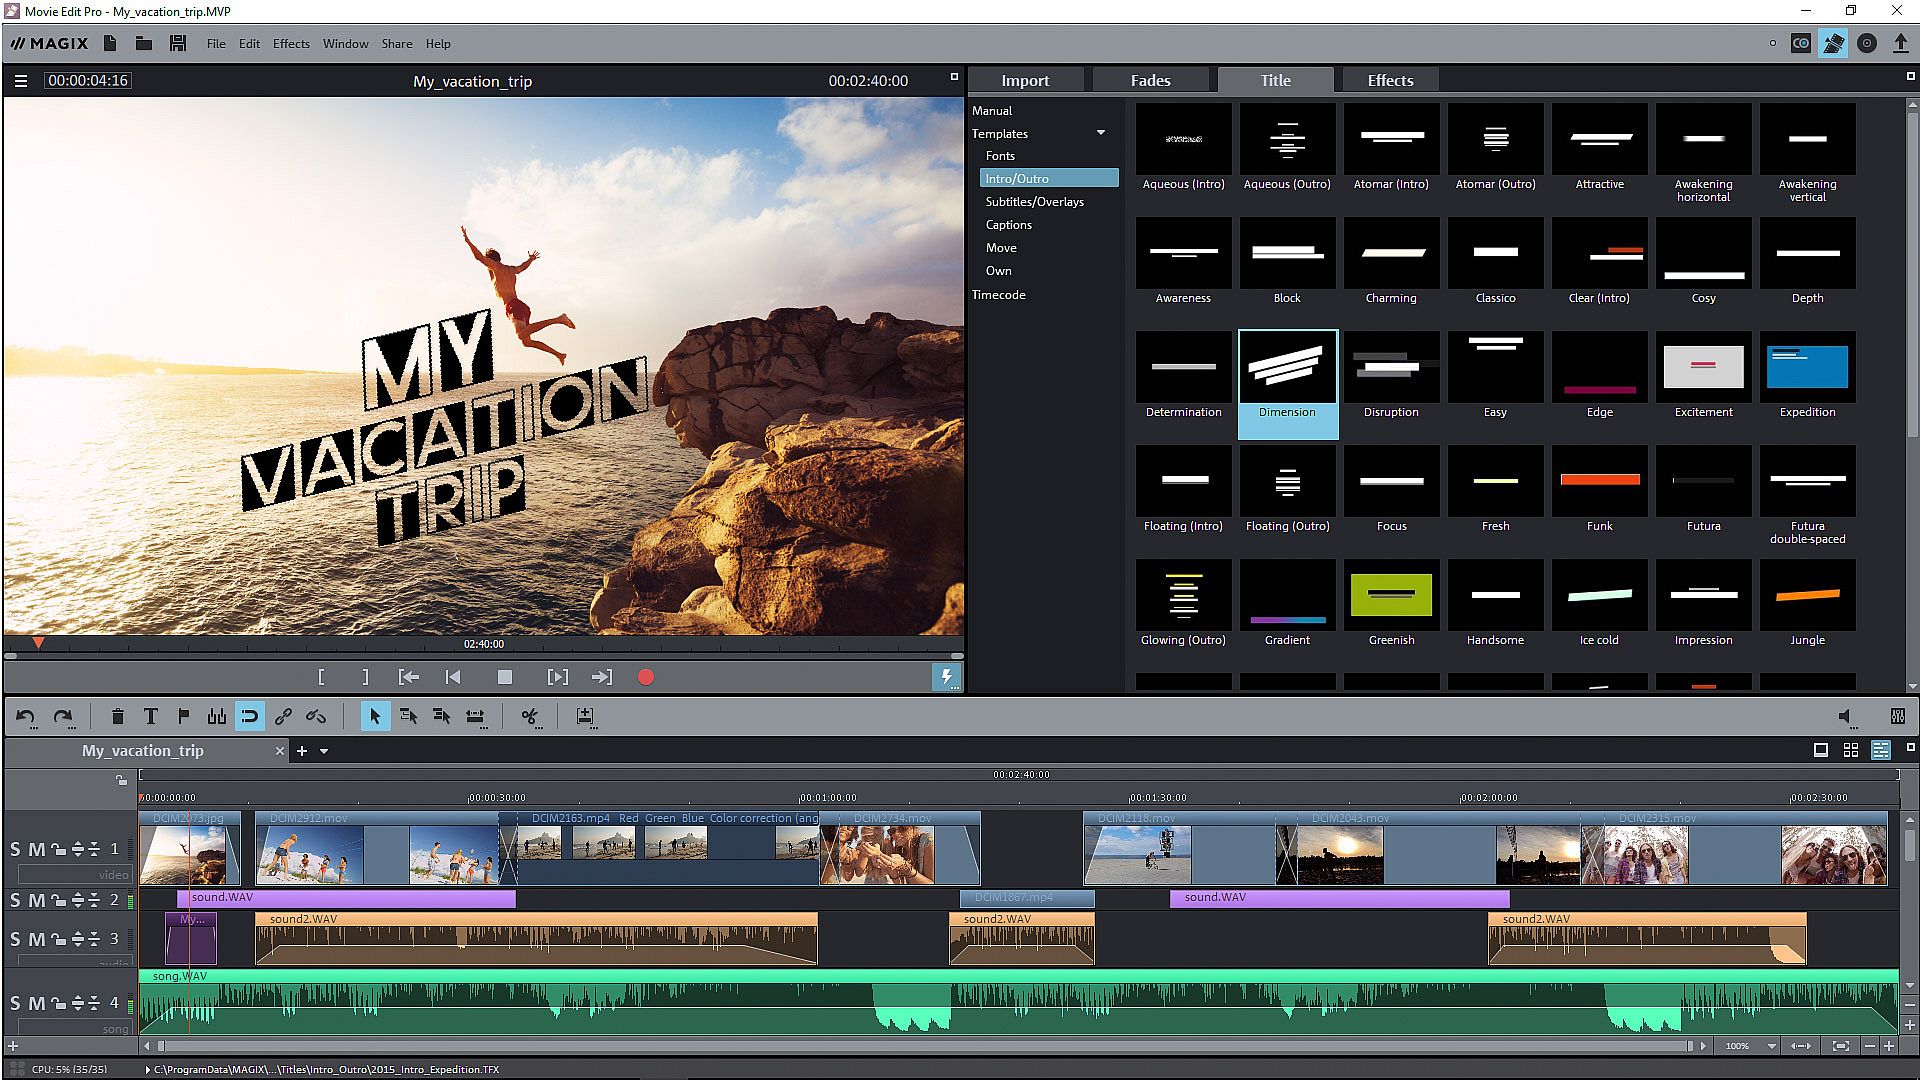Open the Effects menu in menu bar
1920x1080 pixels.
pos(291,44)
